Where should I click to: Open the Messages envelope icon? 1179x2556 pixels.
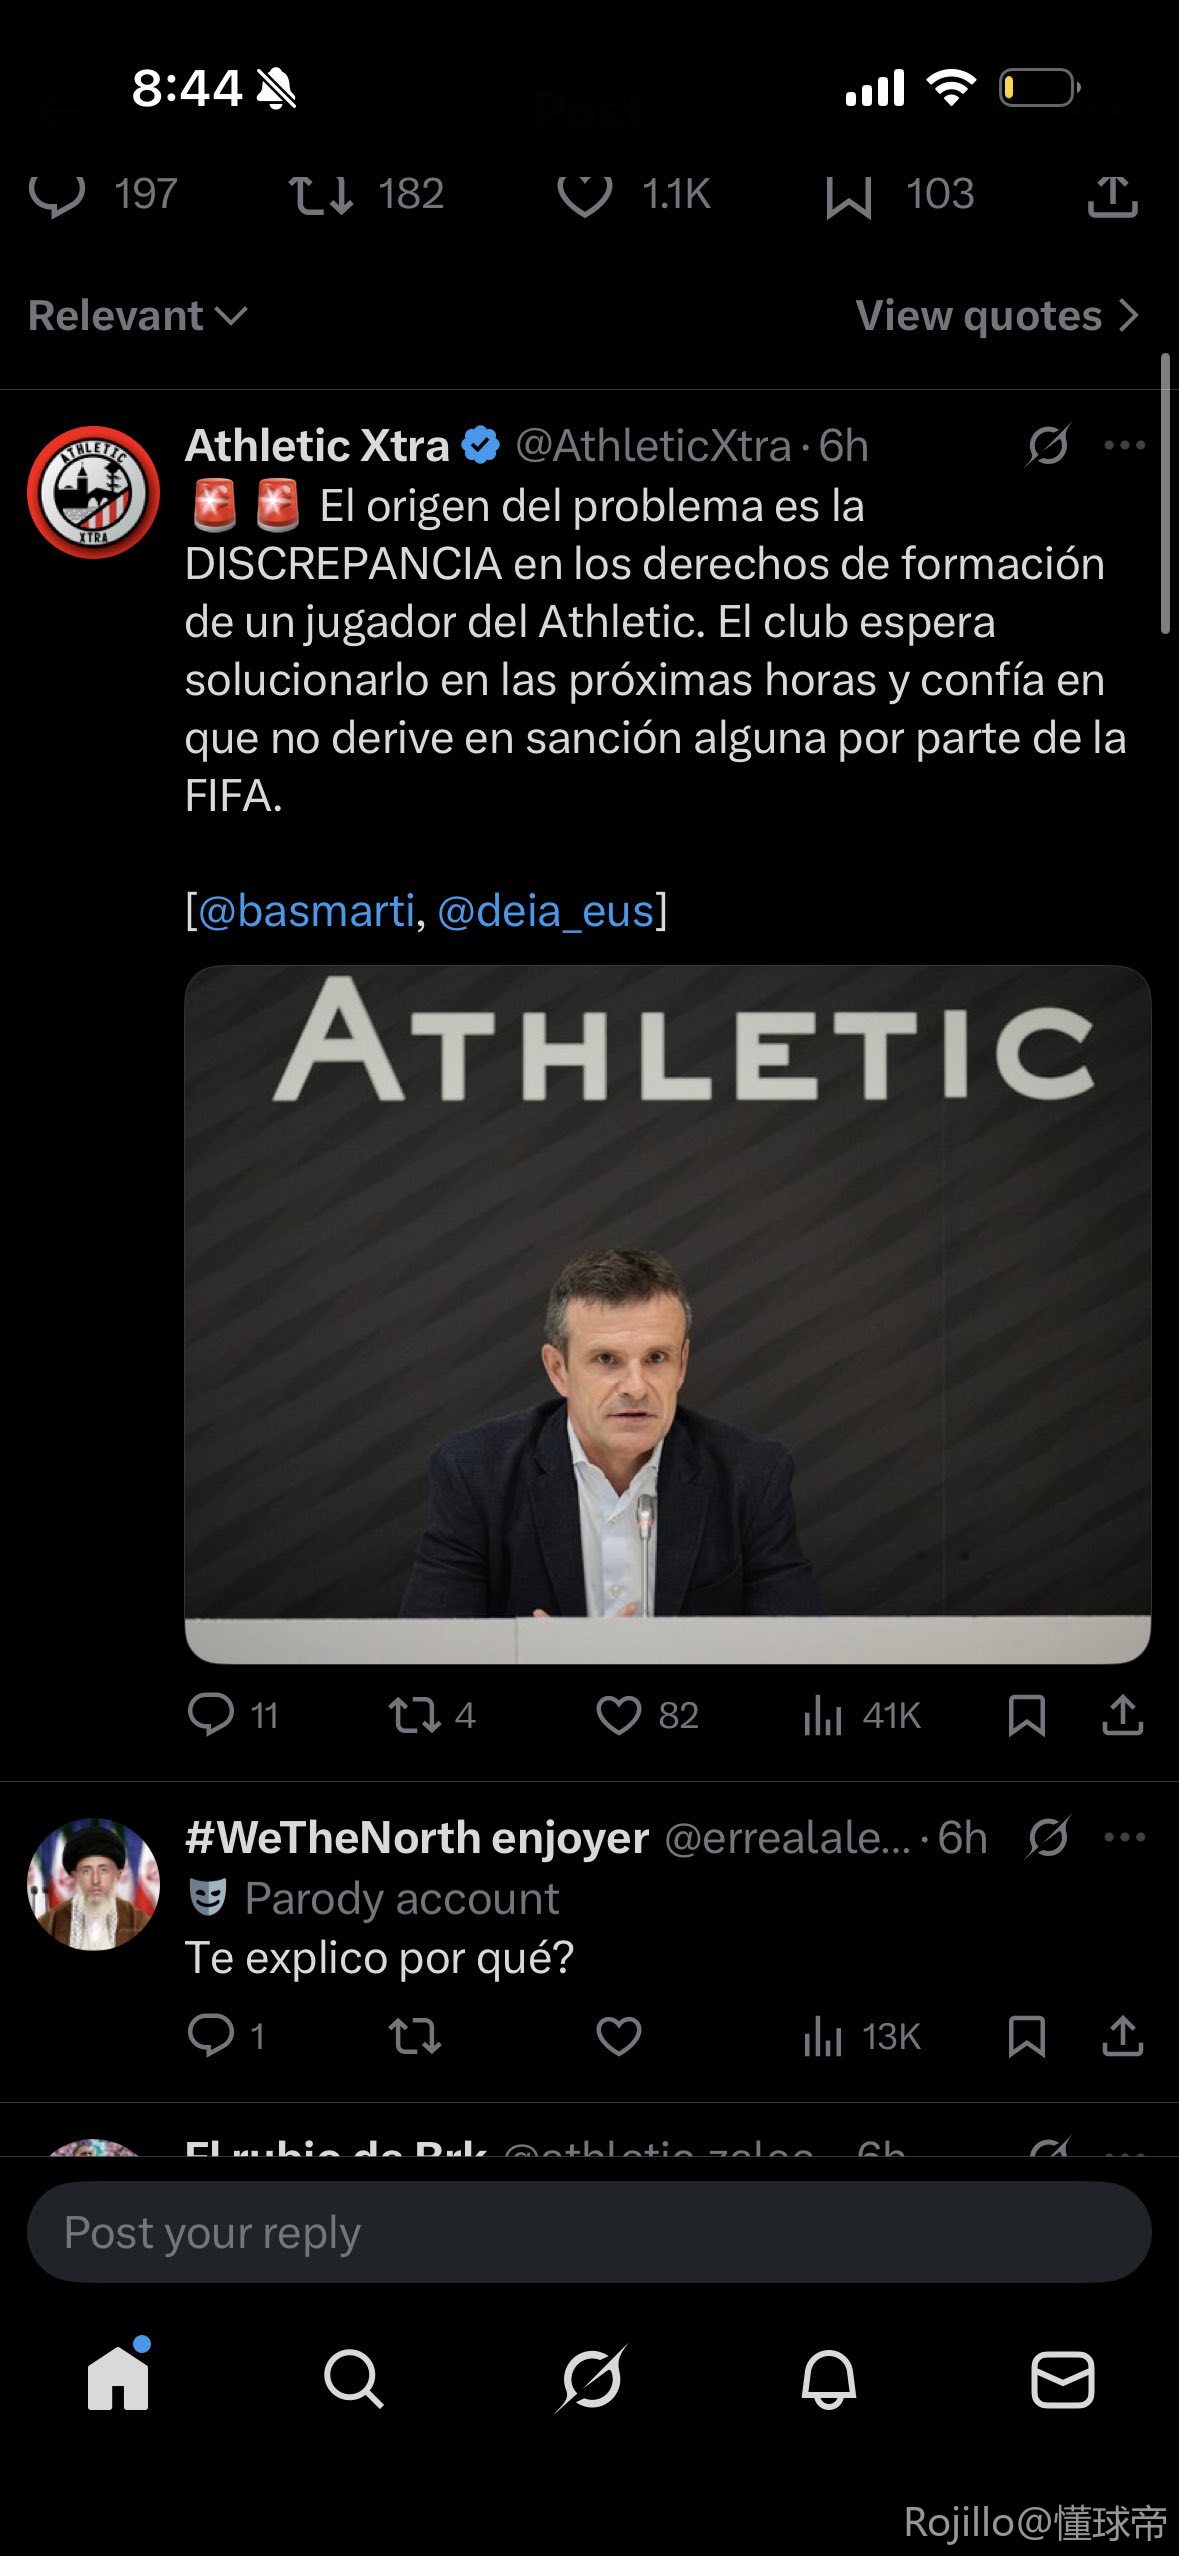point(1062,2378)
